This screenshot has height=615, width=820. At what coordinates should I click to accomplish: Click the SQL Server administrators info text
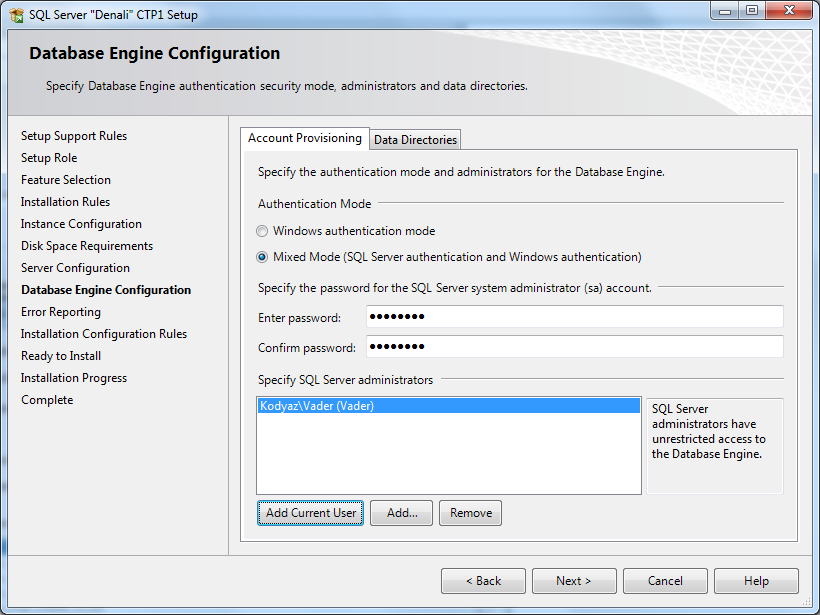pyautogui.click(x=709, y=431)
